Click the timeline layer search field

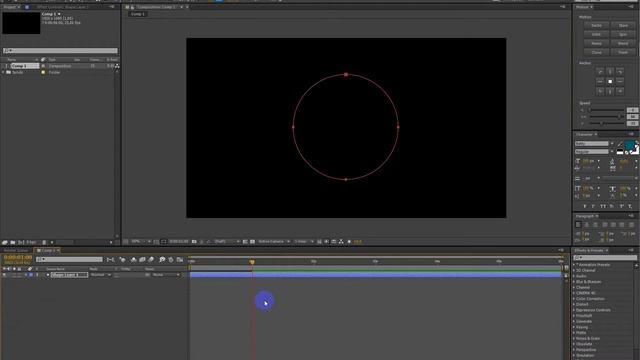[x=69, y=259]
